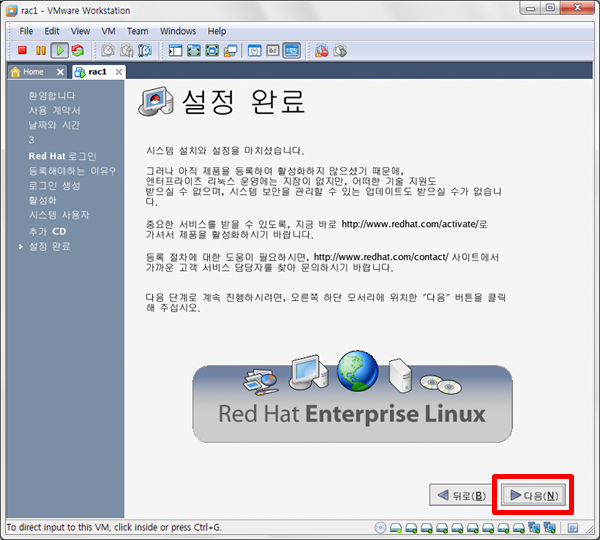Select 날짜와 시간 in the sidebar

(54, 125)
